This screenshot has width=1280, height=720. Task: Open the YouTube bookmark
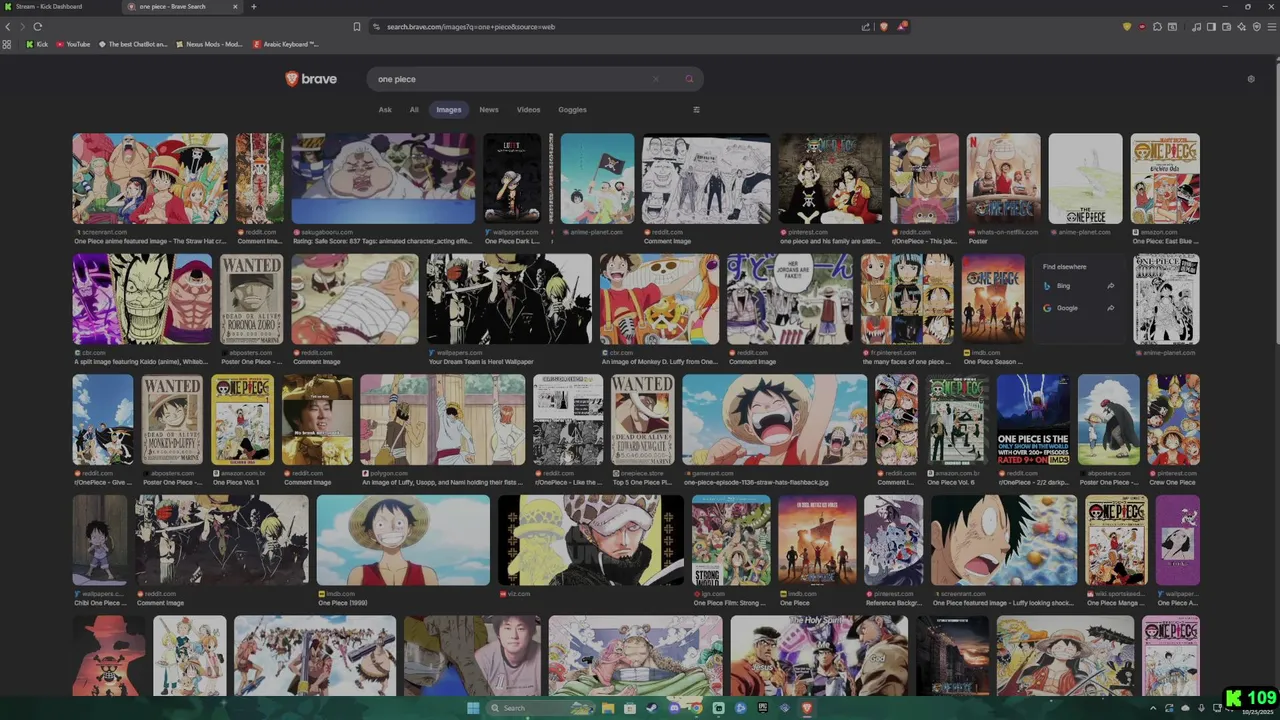point(73,44)
